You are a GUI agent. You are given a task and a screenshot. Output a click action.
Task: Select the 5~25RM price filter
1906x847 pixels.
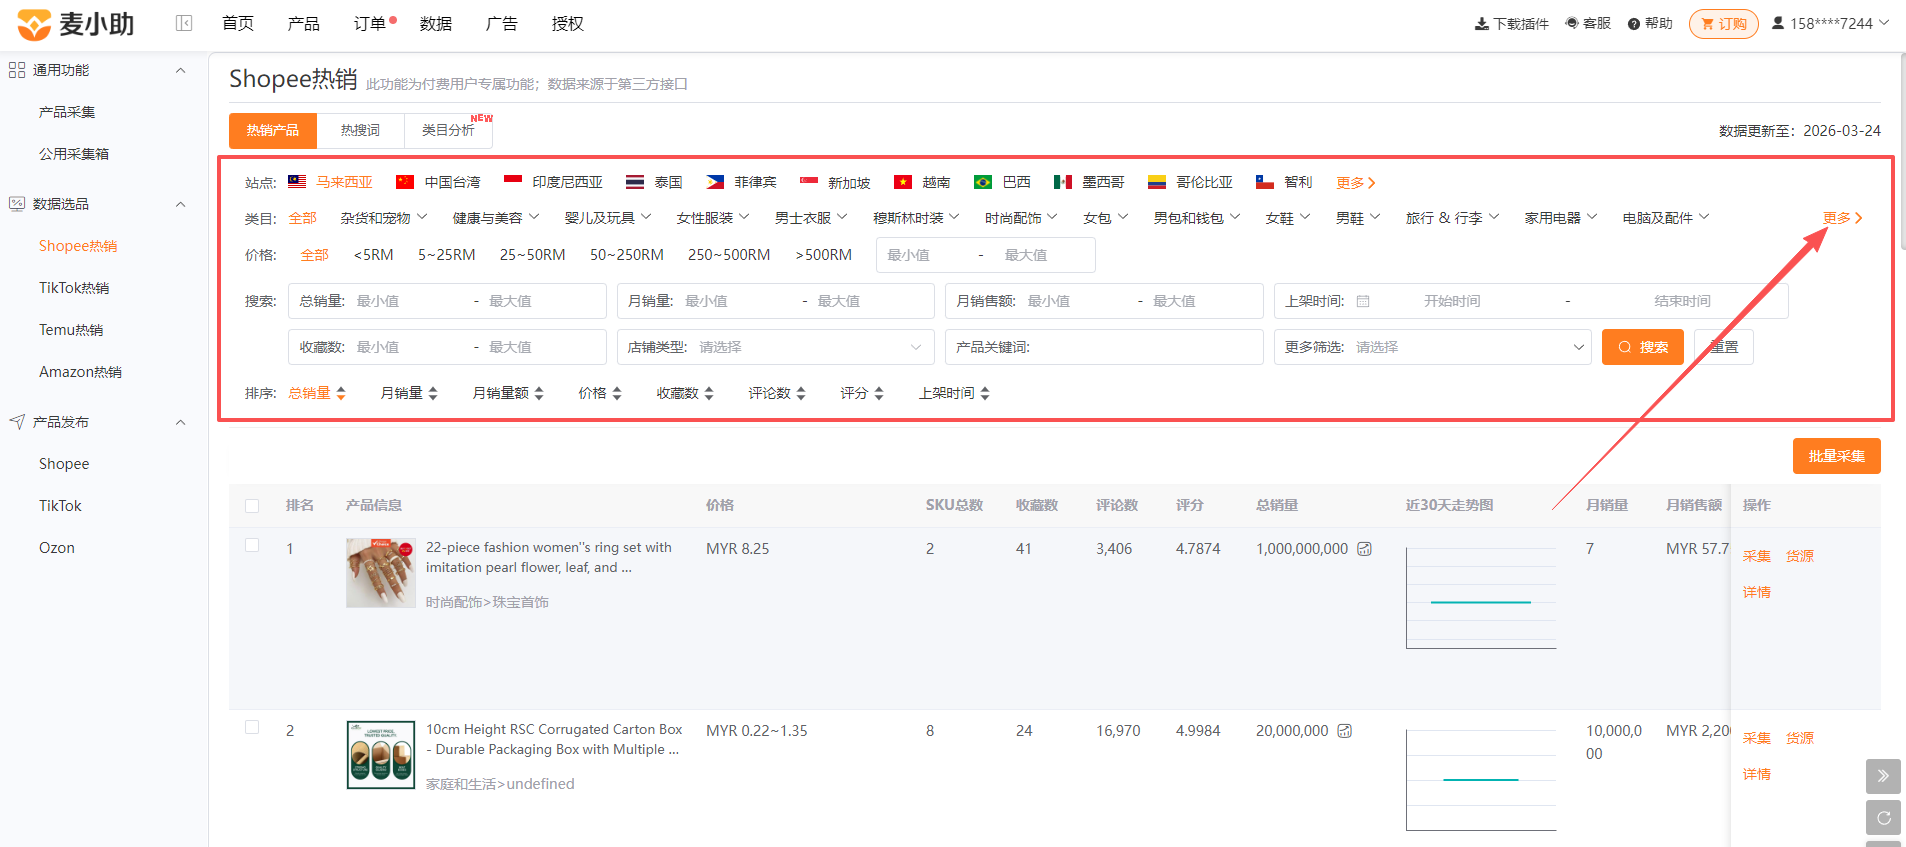(447, 255)
